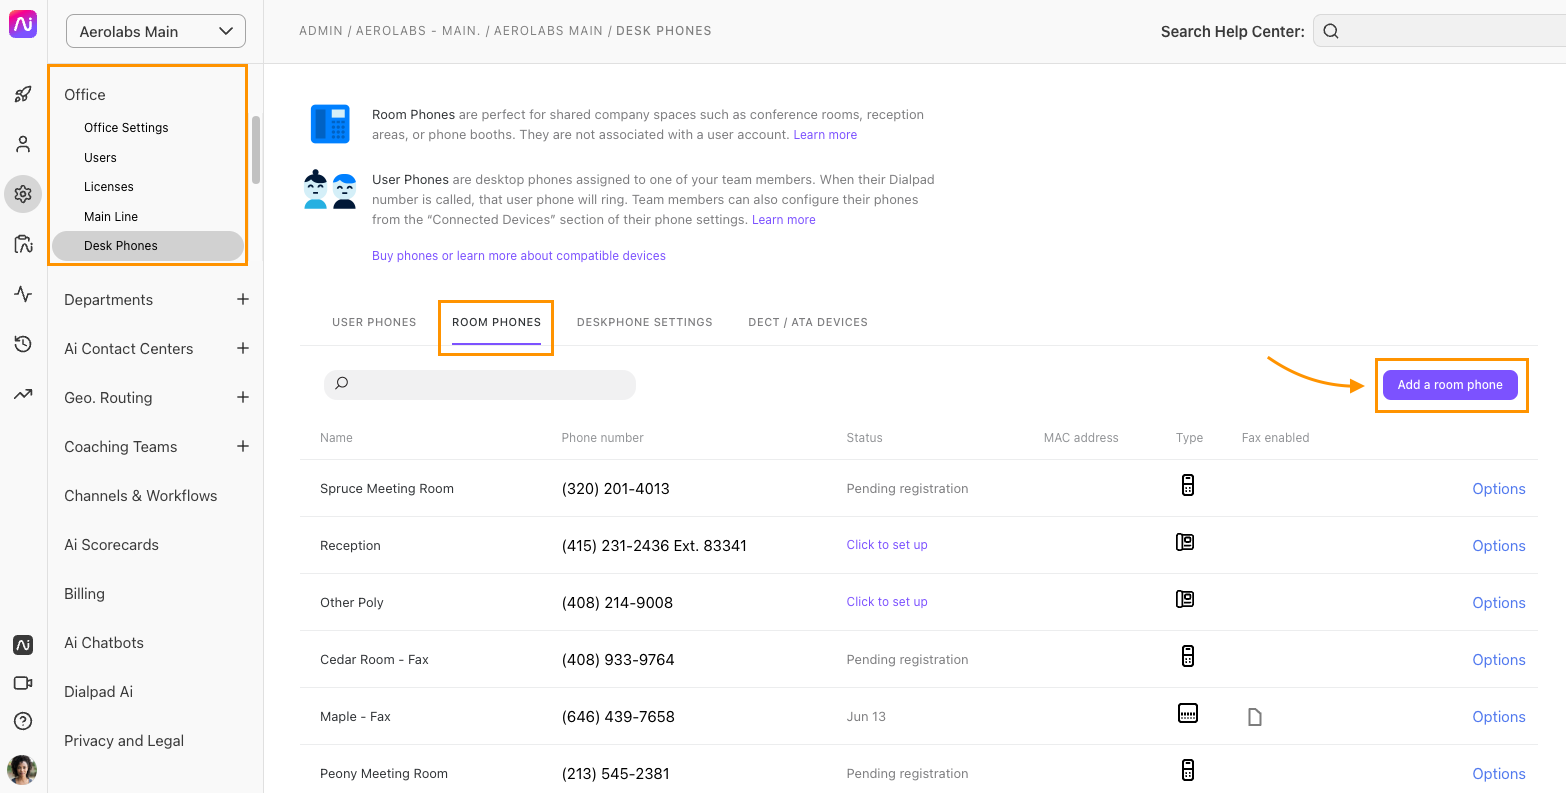Screen dimensions: 1566x793
Task: Click the Peony Meeting Room type icon
Action: pos(1188,771)
